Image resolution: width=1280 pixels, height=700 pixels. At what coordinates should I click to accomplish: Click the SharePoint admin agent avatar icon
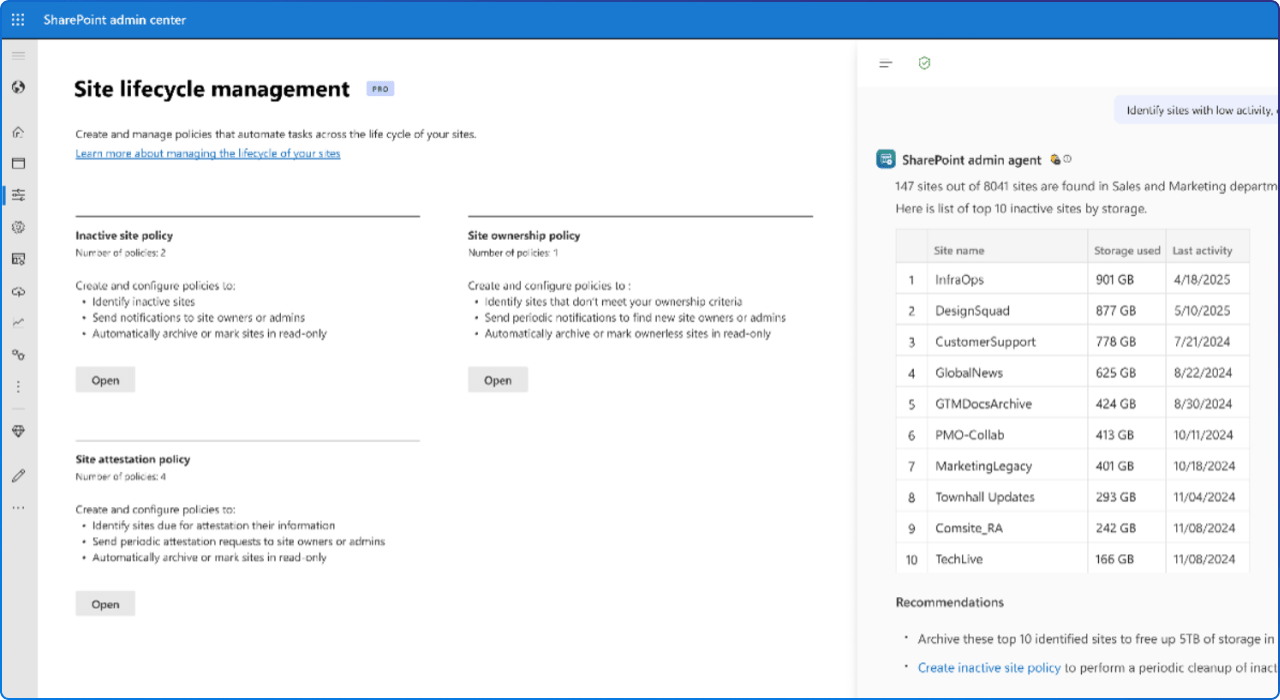pyautogui.click(x=885, y=159)
